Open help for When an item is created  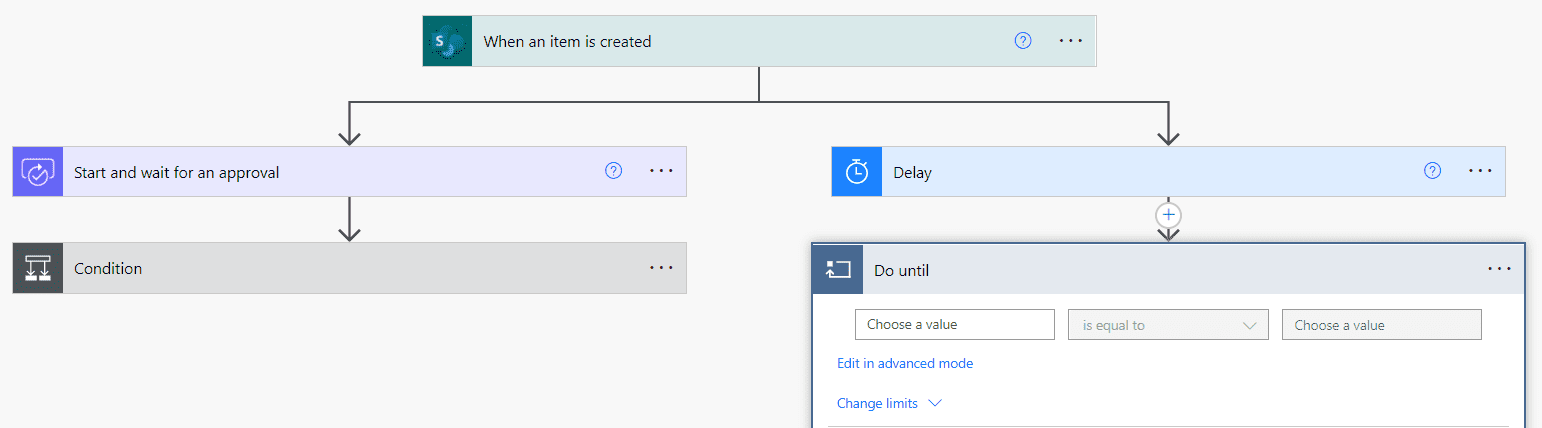pos(1023,41)
